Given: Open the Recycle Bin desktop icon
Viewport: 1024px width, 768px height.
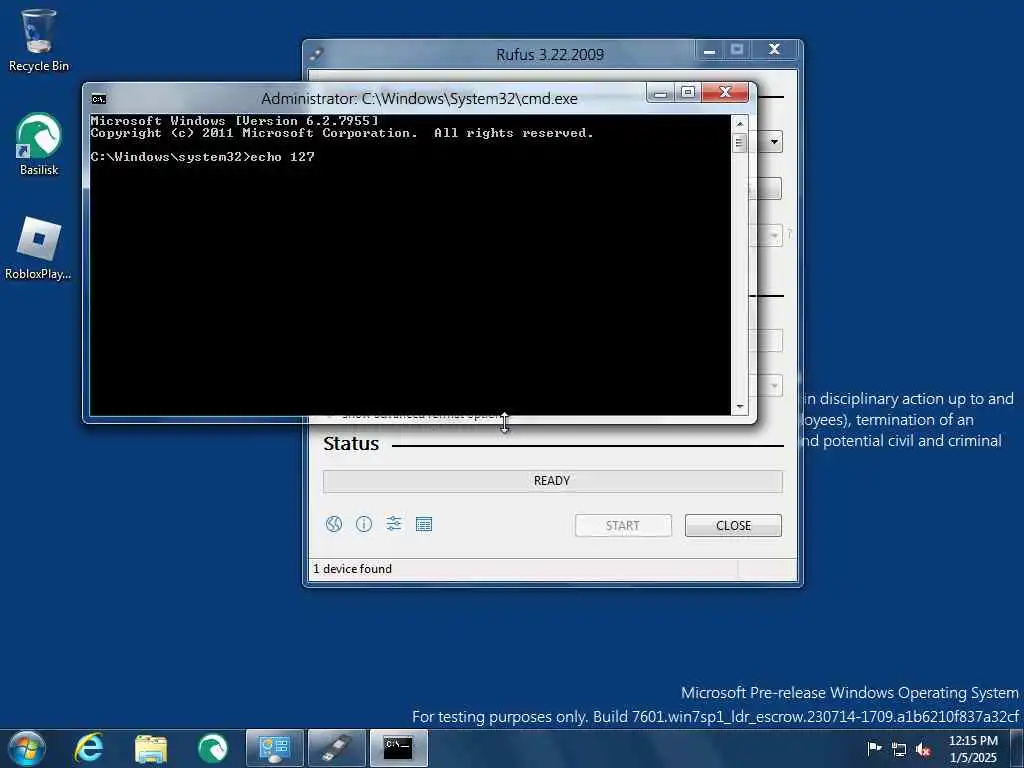Looking at the screenshot, I should pos(39,39).
